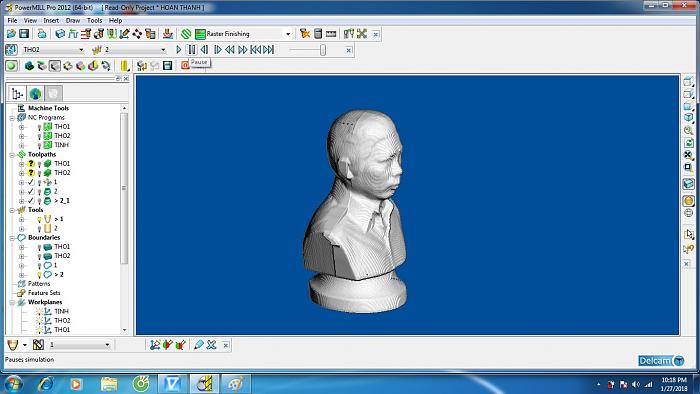Toggle wireframe sphere on view toolbar
The height and width of the screenshot is (394, 700).
tap(688, 213)
